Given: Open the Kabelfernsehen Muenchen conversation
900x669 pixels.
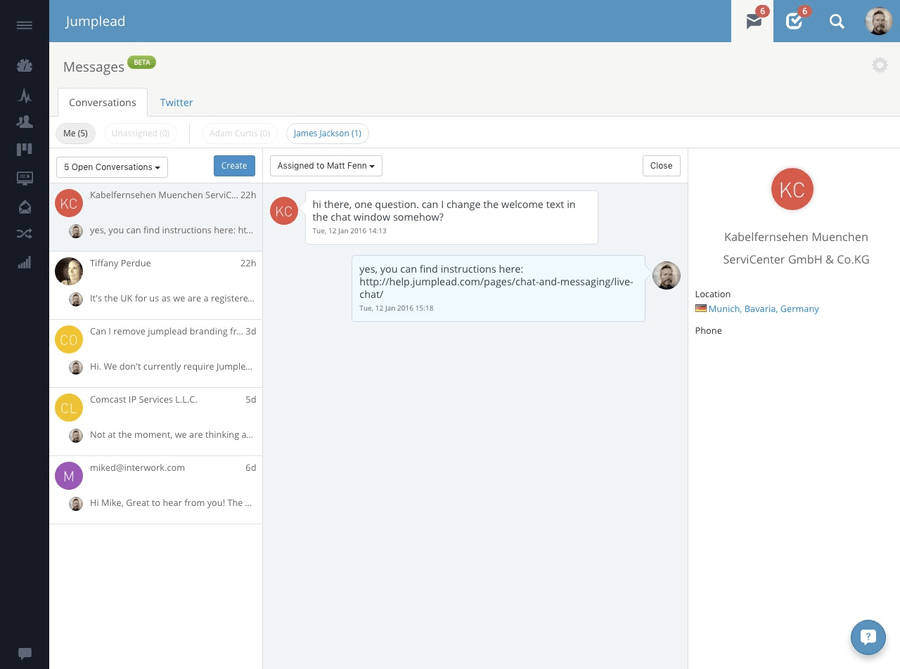Looking at the screenshot, I should tap(156, 217).
